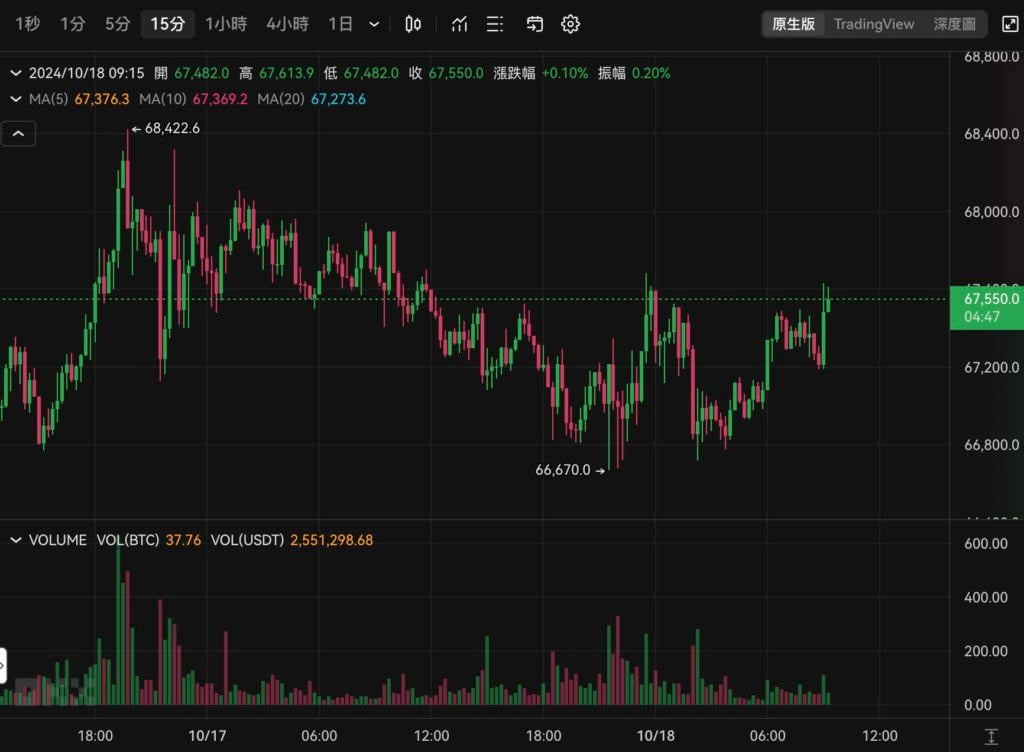This screenshot has width=1024, height=752.
Task: Switch to 深度圖 depth chart
Action: pos(954,24)
